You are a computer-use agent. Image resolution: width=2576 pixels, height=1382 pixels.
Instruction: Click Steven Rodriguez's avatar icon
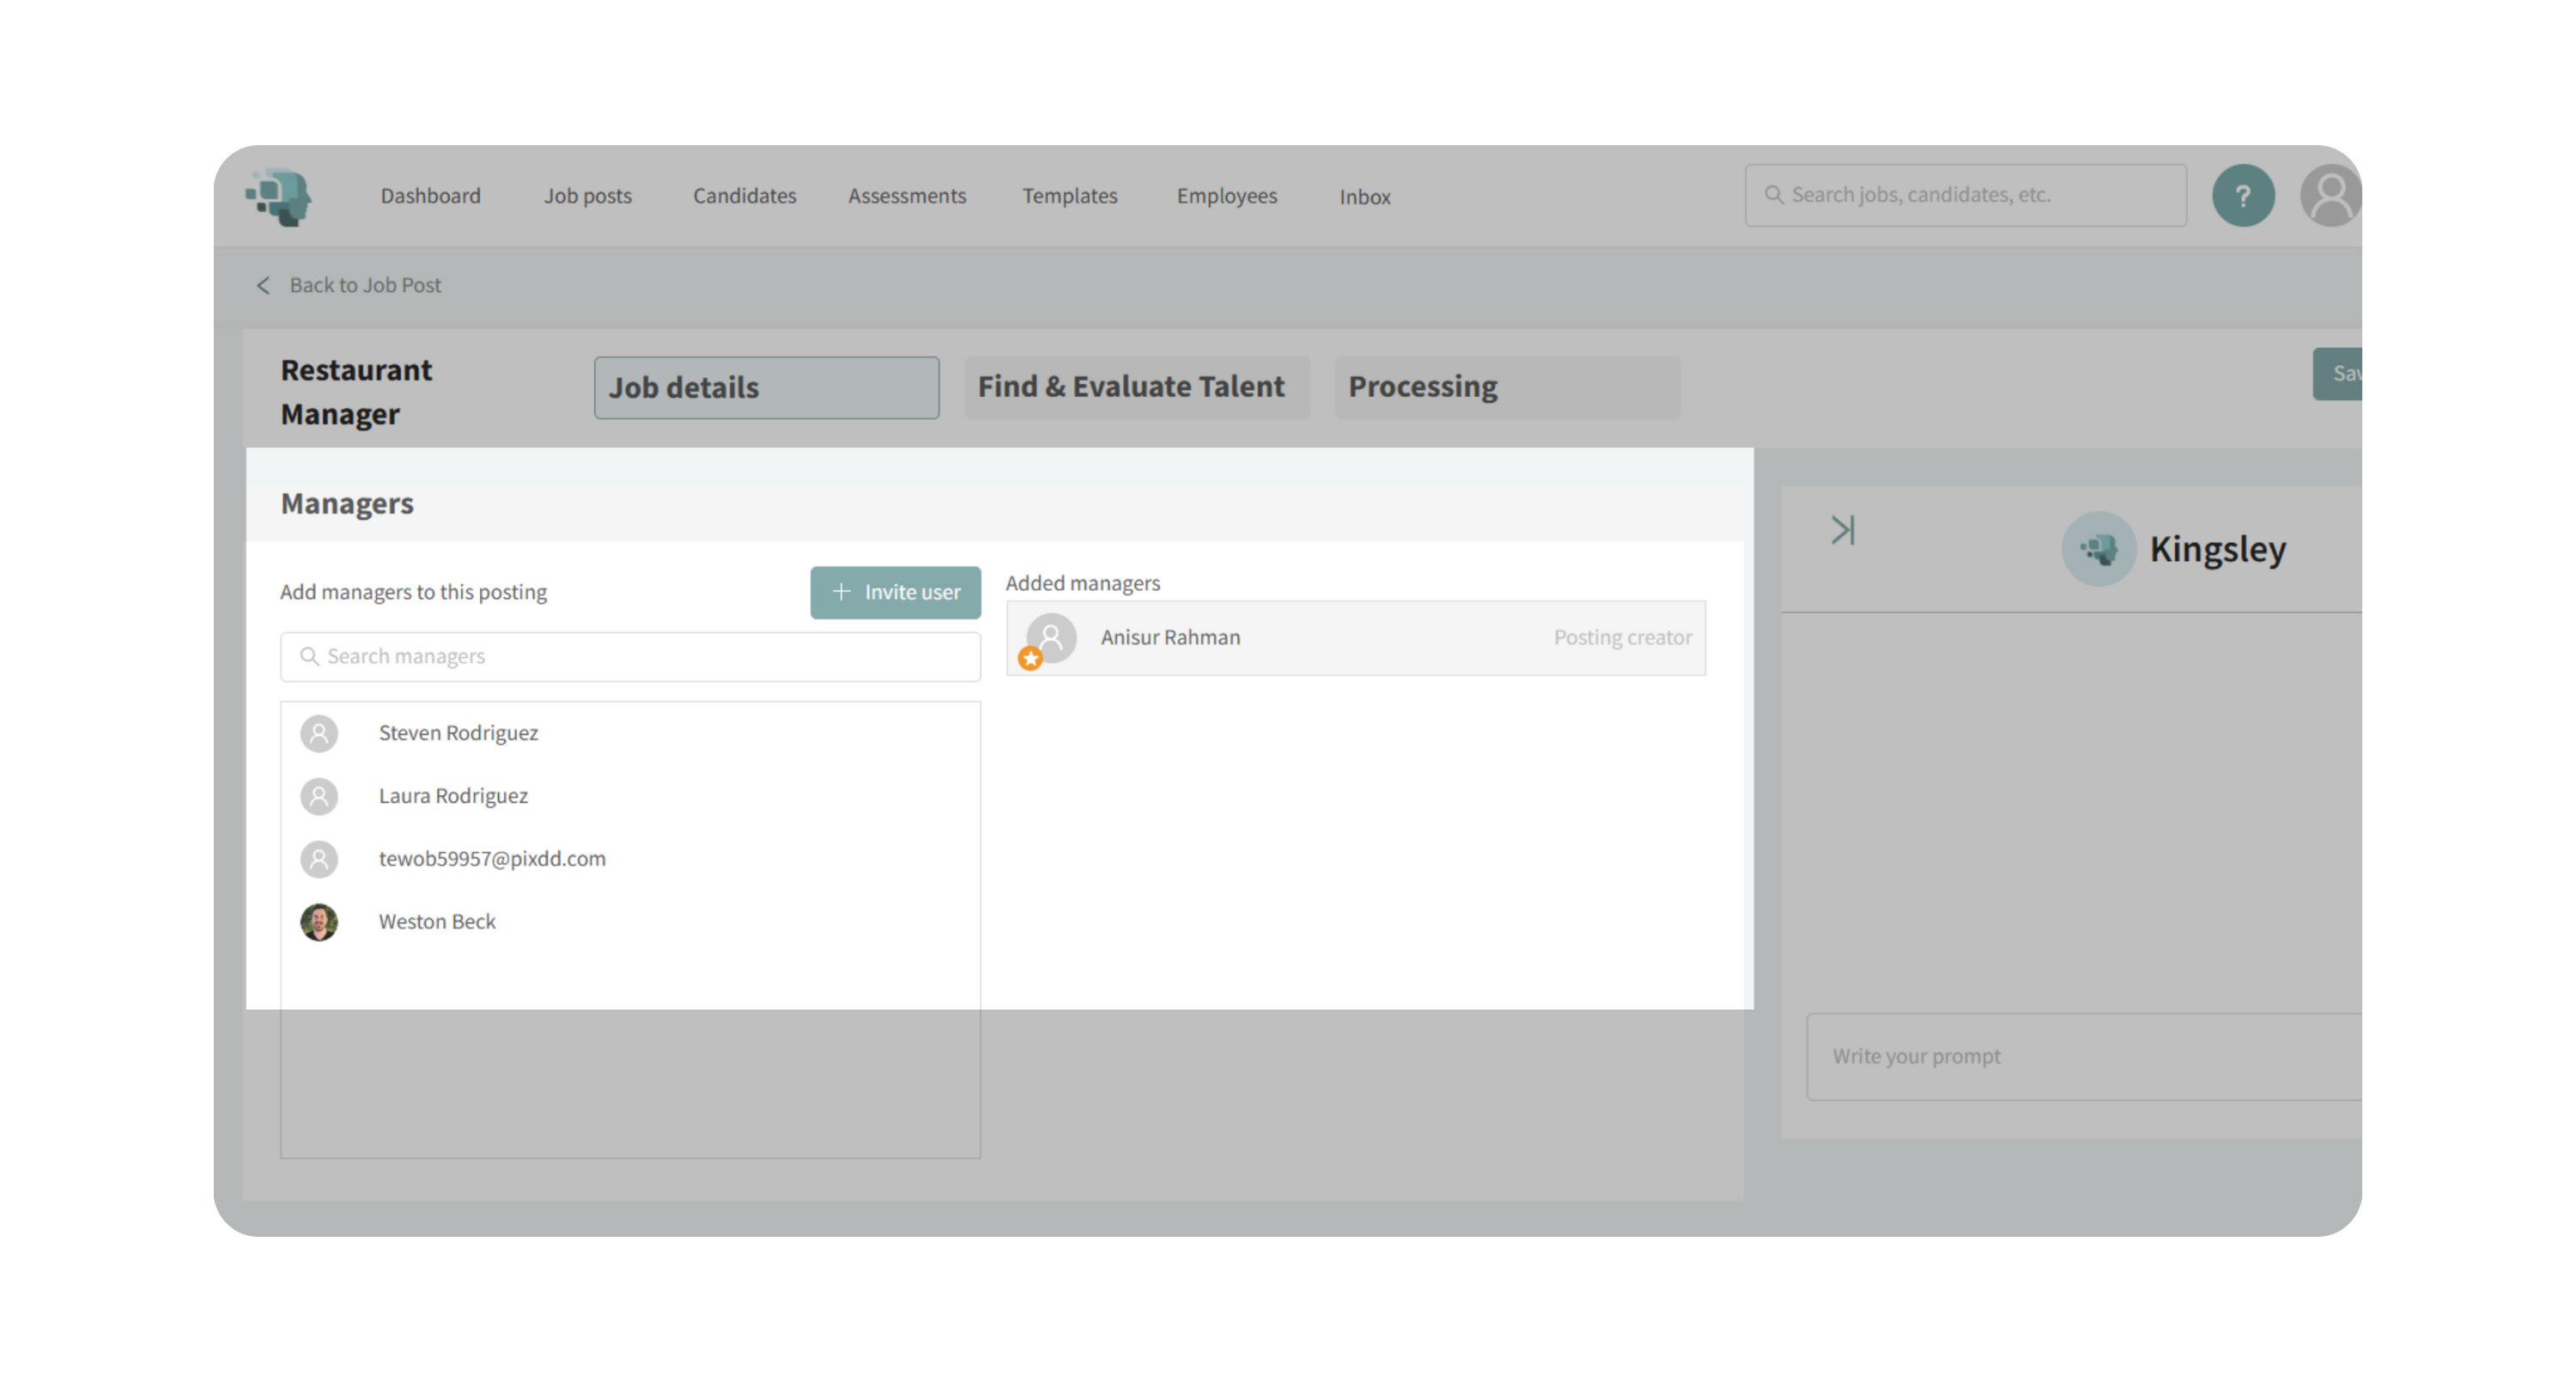319,733
